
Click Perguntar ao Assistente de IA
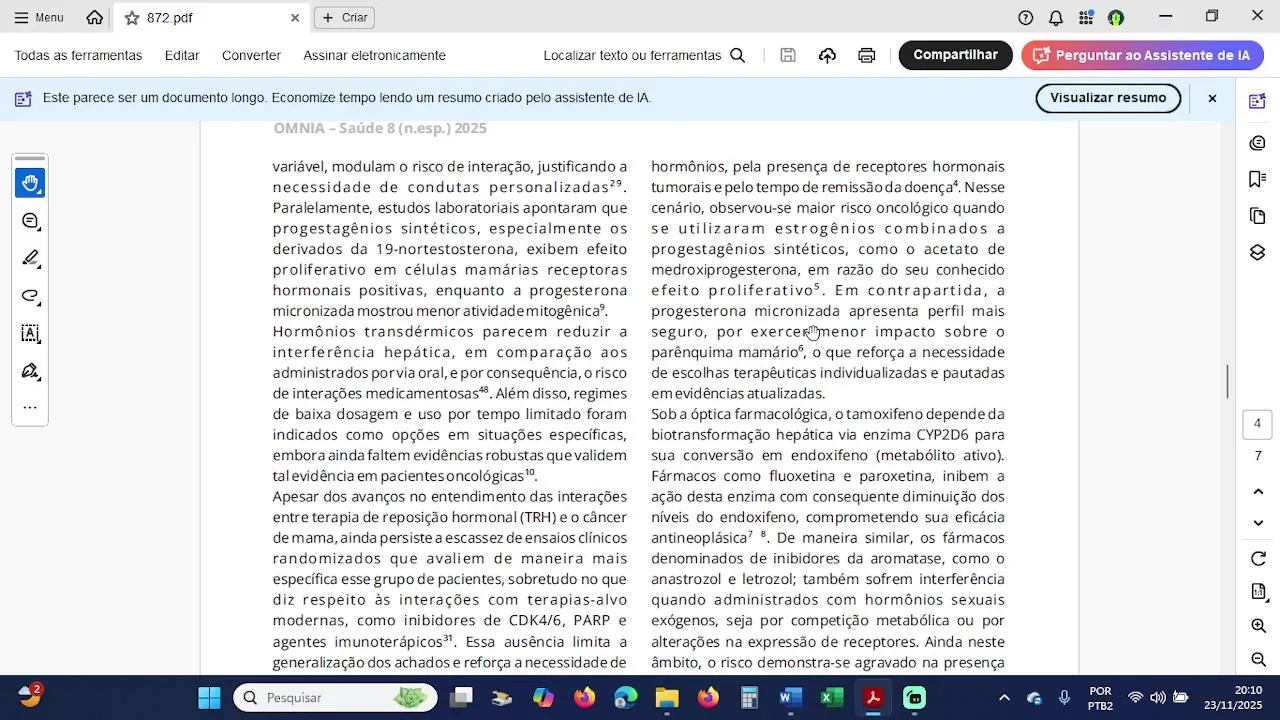pos(1142,55)
